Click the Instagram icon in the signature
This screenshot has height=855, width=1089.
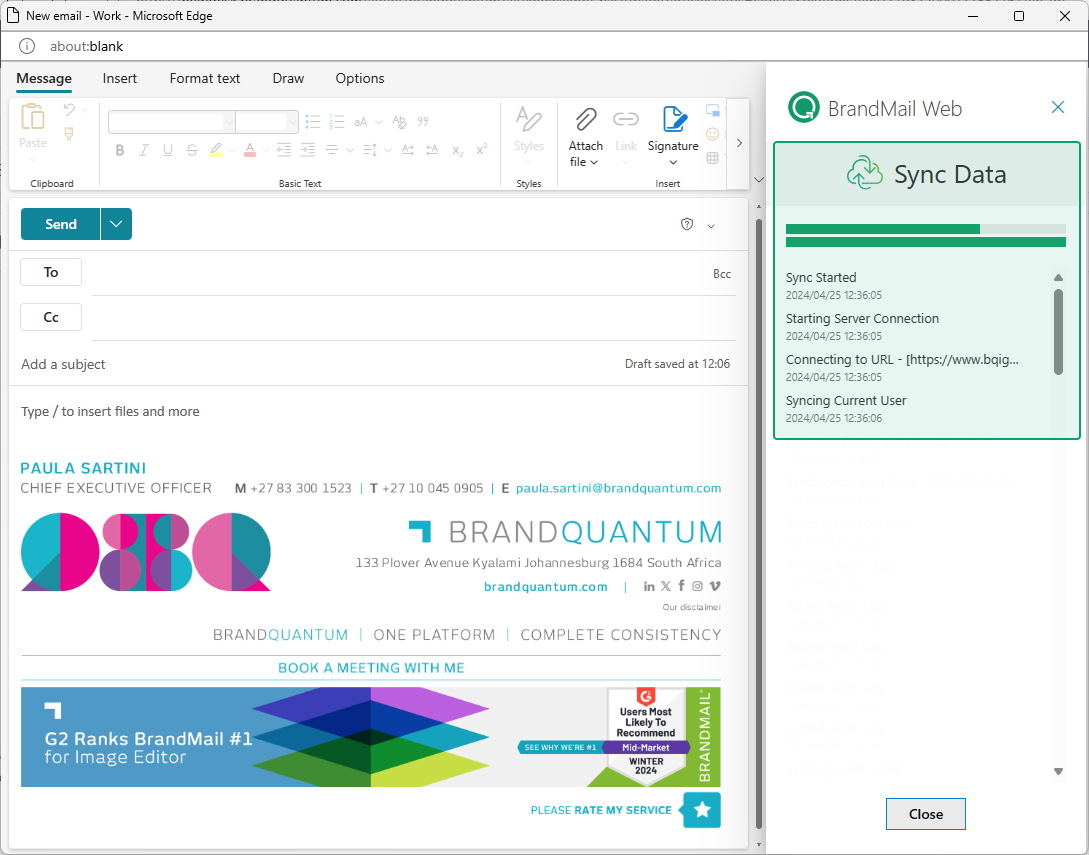[697, 586]
